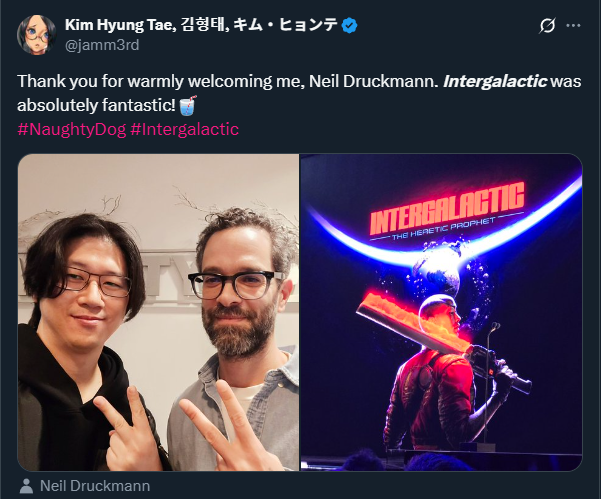Click the @jamm3rd handle
The width and height of the screenshot is (601, 499).
(x=102, y=45)
